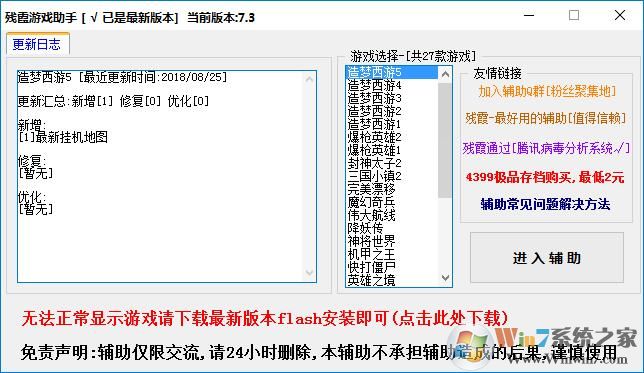This screenshot has width=644, height=373.
Task: Open the 加入辅助Q群 link
Action: click(547, 91)
